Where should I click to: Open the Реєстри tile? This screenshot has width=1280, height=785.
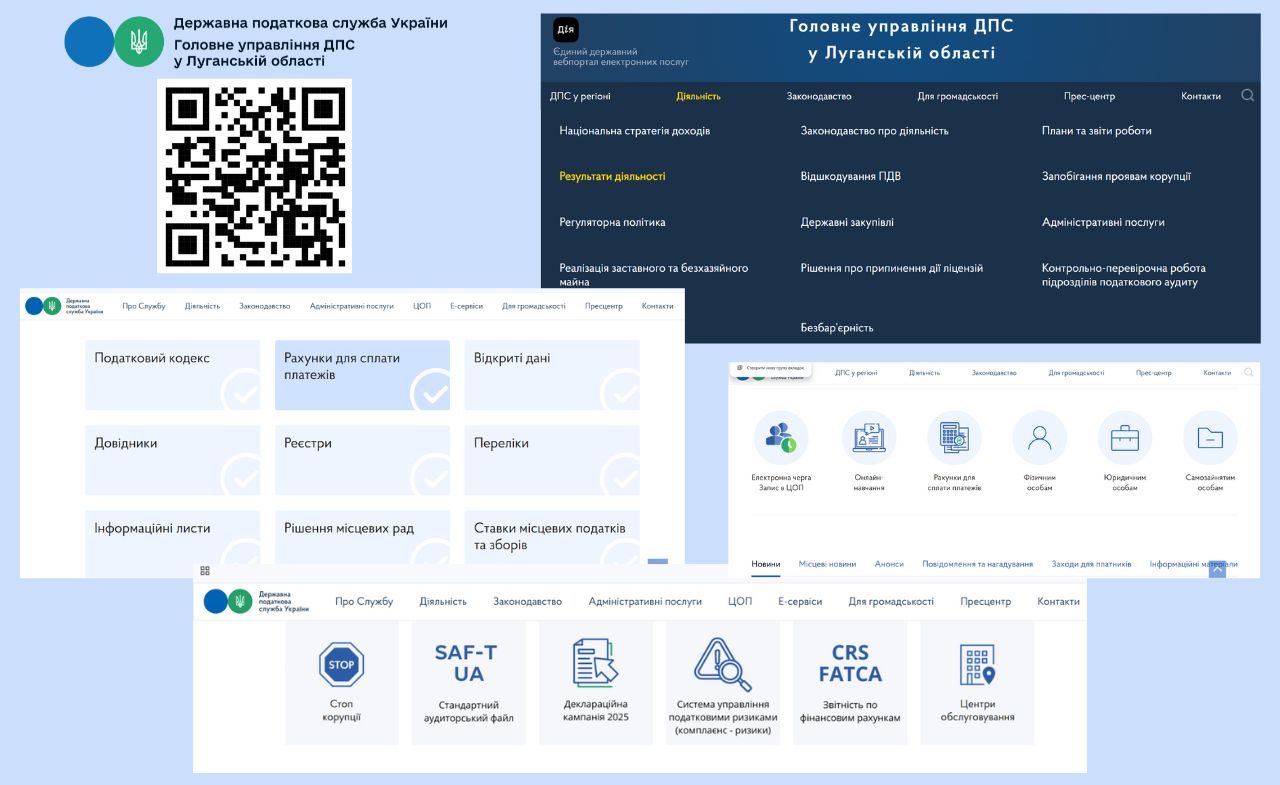tap(362, 460)
